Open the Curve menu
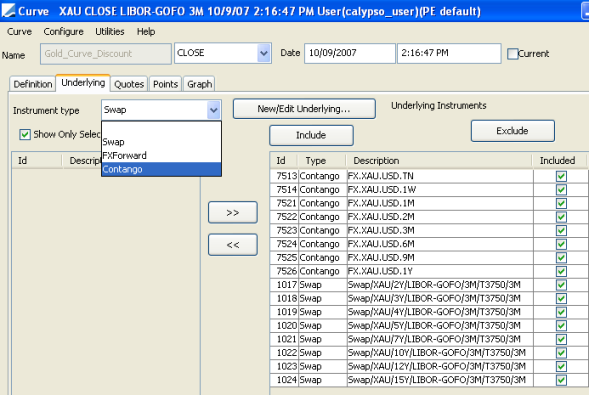This screenshot has height=395, width=589. coord(20,32)
